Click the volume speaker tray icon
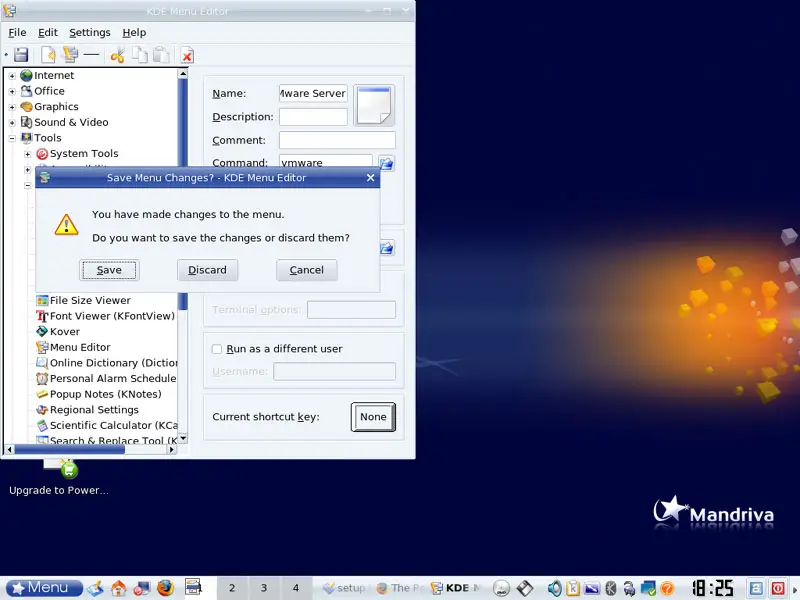The height and width of the screenshot is (600, 800). click(555, 588)
